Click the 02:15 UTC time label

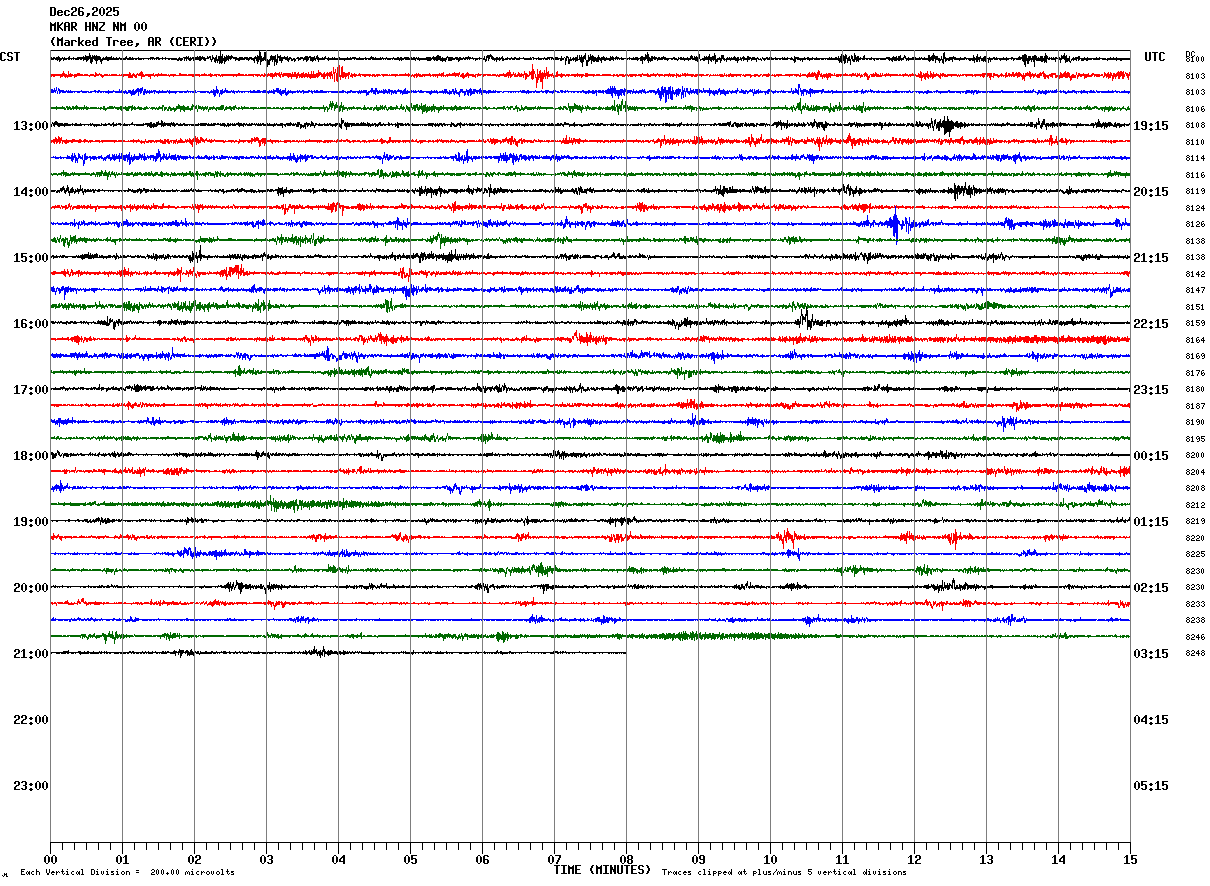[x=1151, y=588]
